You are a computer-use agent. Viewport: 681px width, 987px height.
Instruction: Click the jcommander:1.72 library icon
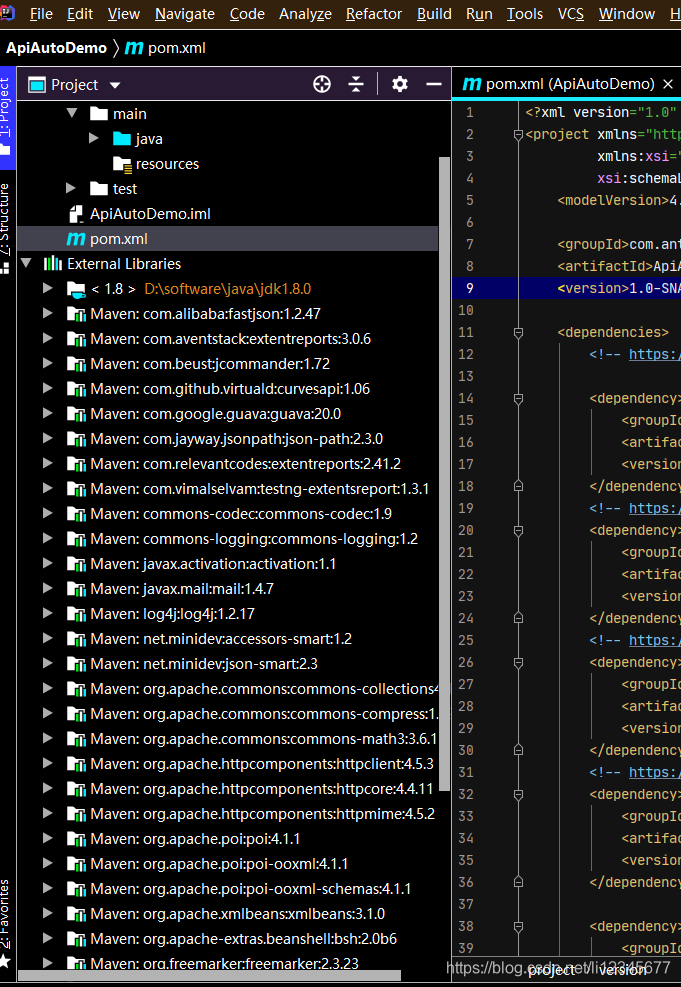(x=76, y=364)
